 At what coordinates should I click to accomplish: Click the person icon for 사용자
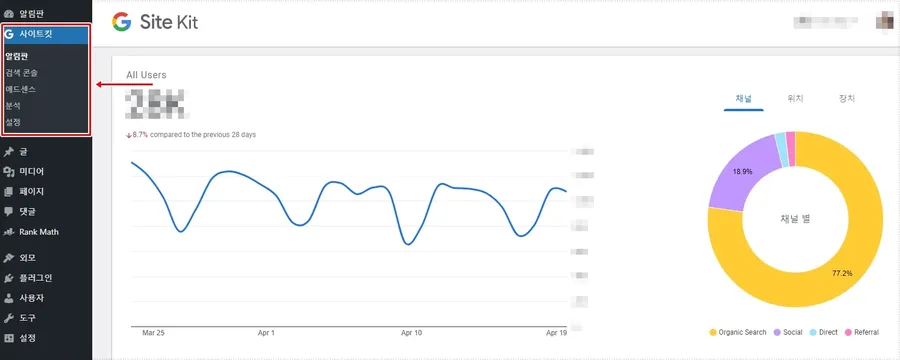pos(8,298)
